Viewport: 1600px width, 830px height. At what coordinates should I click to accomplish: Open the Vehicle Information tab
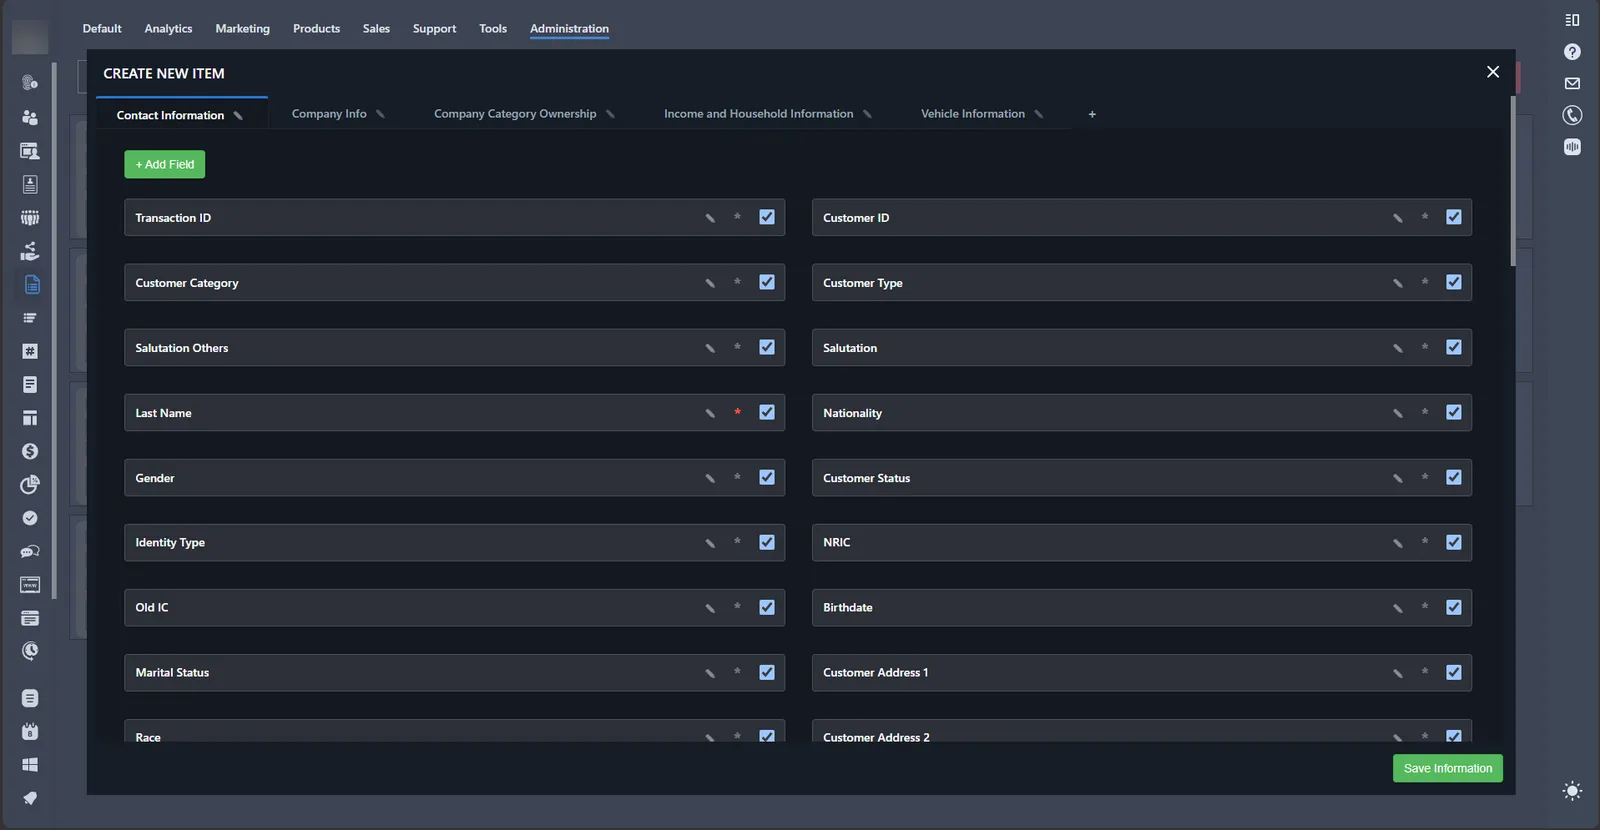pos(972,114)
